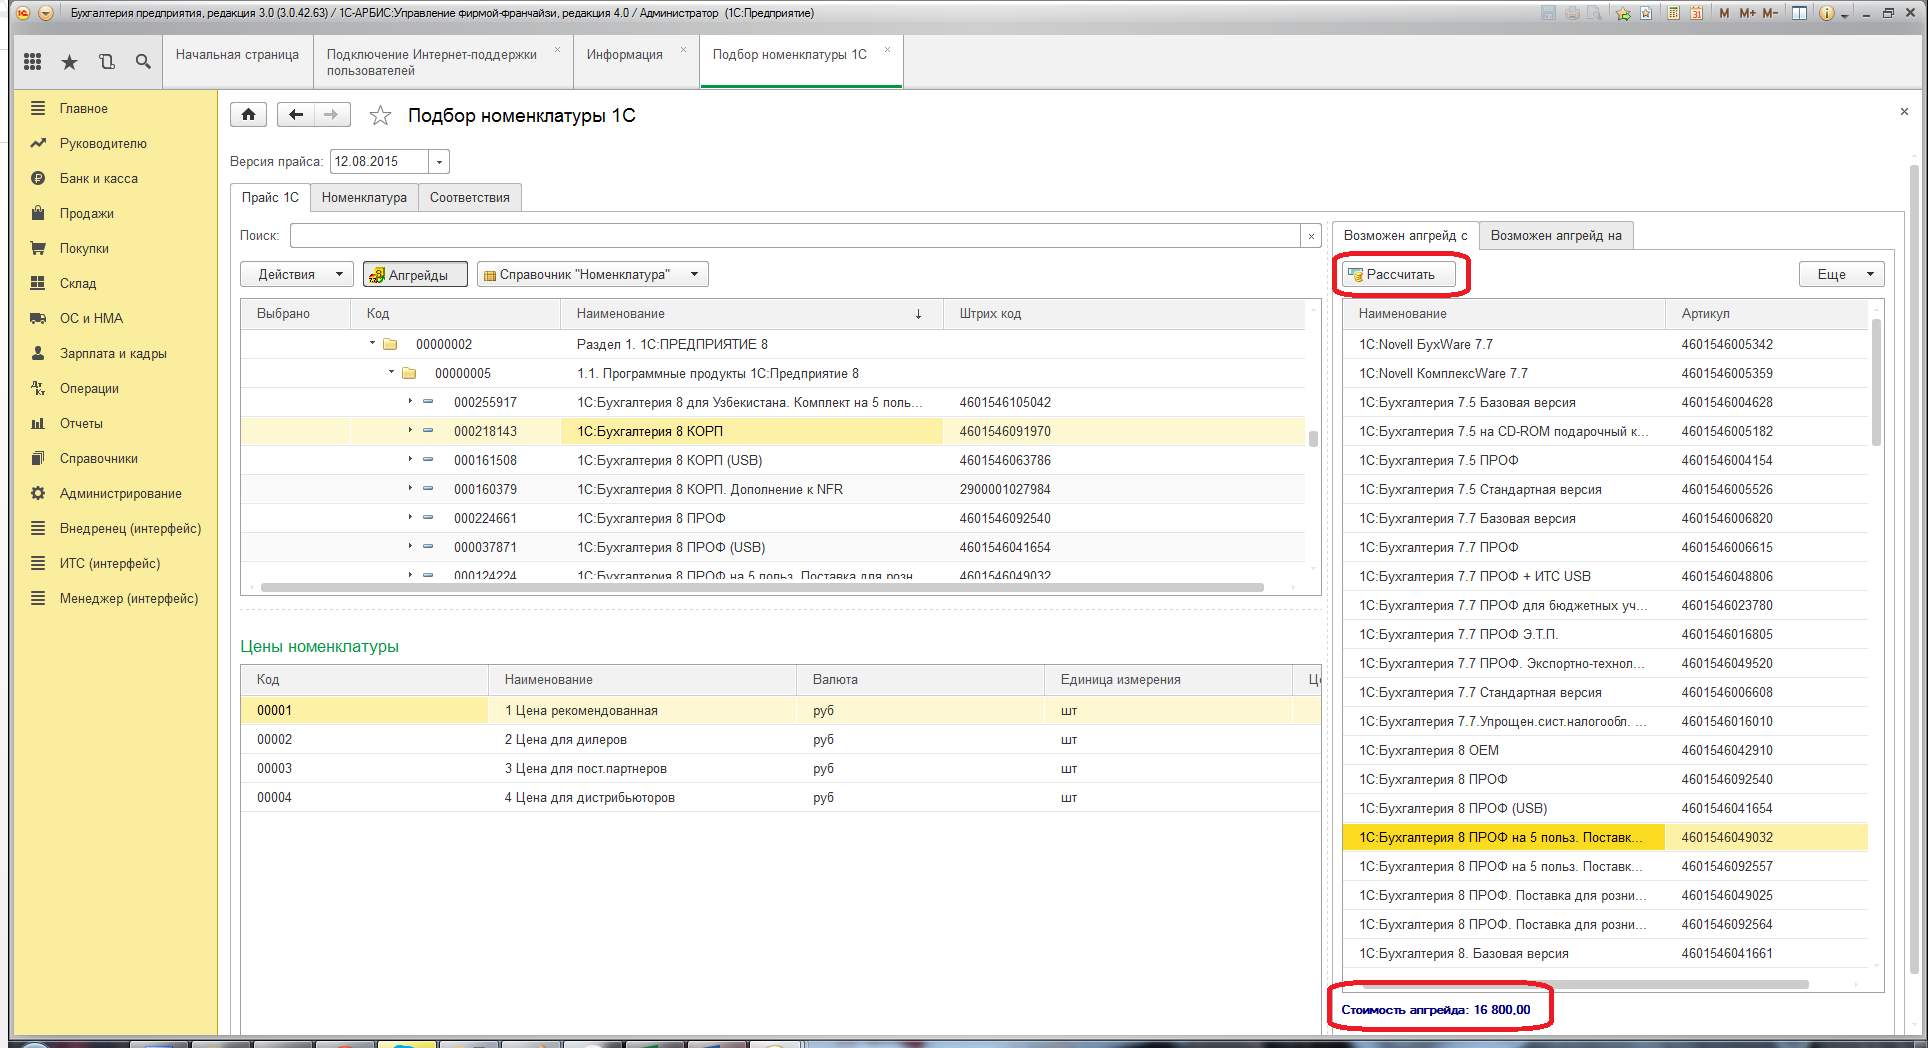Click the Версия прайса date field
1928x1048 pixels.
[x=380, y=161]
